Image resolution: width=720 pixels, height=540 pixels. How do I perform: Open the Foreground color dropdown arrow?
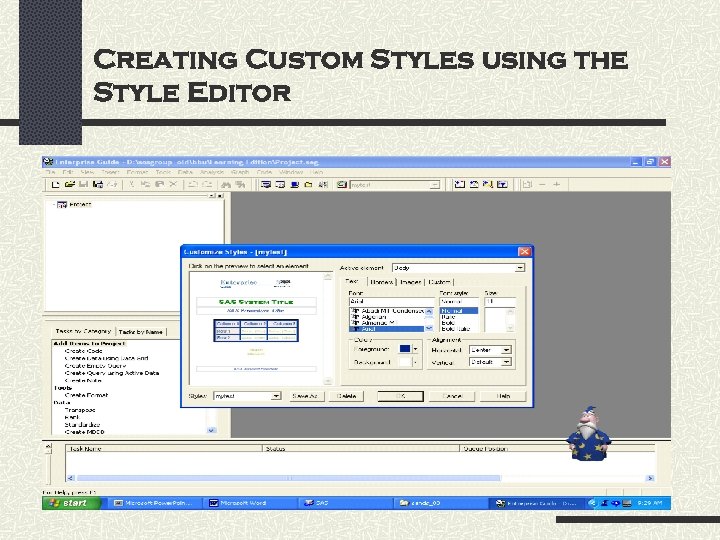(x=416, y=349)
